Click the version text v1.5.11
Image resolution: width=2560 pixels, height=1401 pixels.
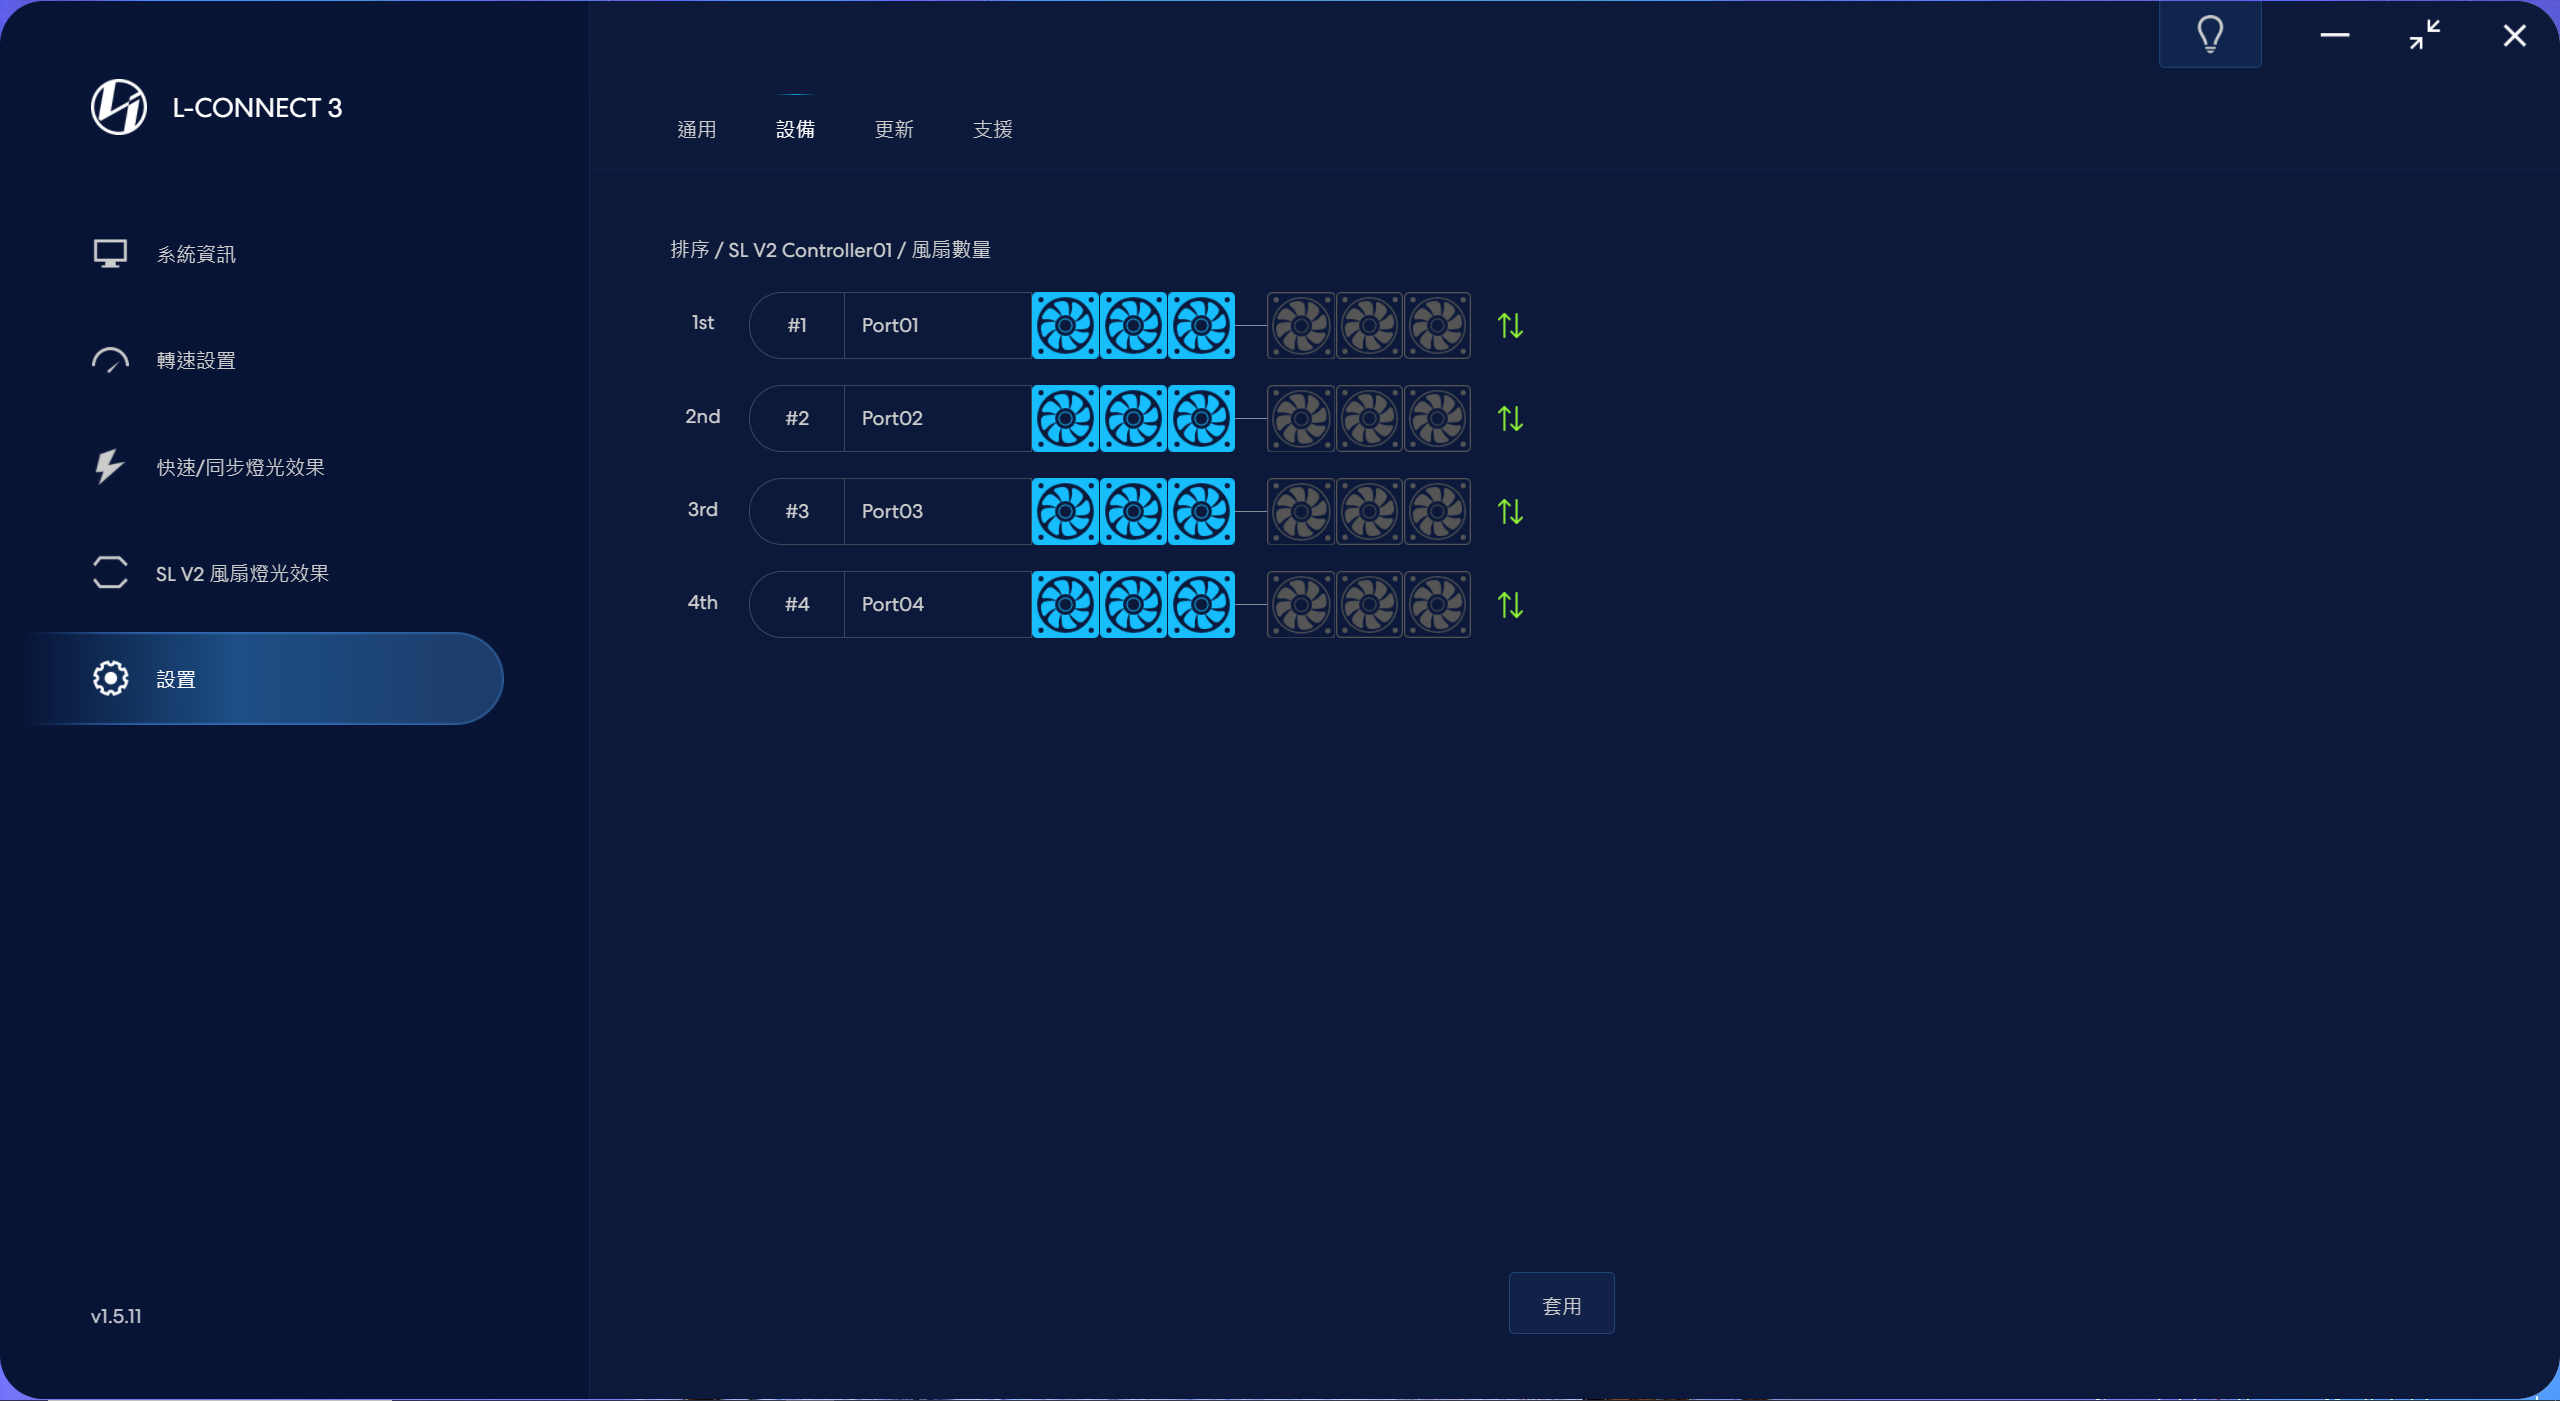point(116,1317)
